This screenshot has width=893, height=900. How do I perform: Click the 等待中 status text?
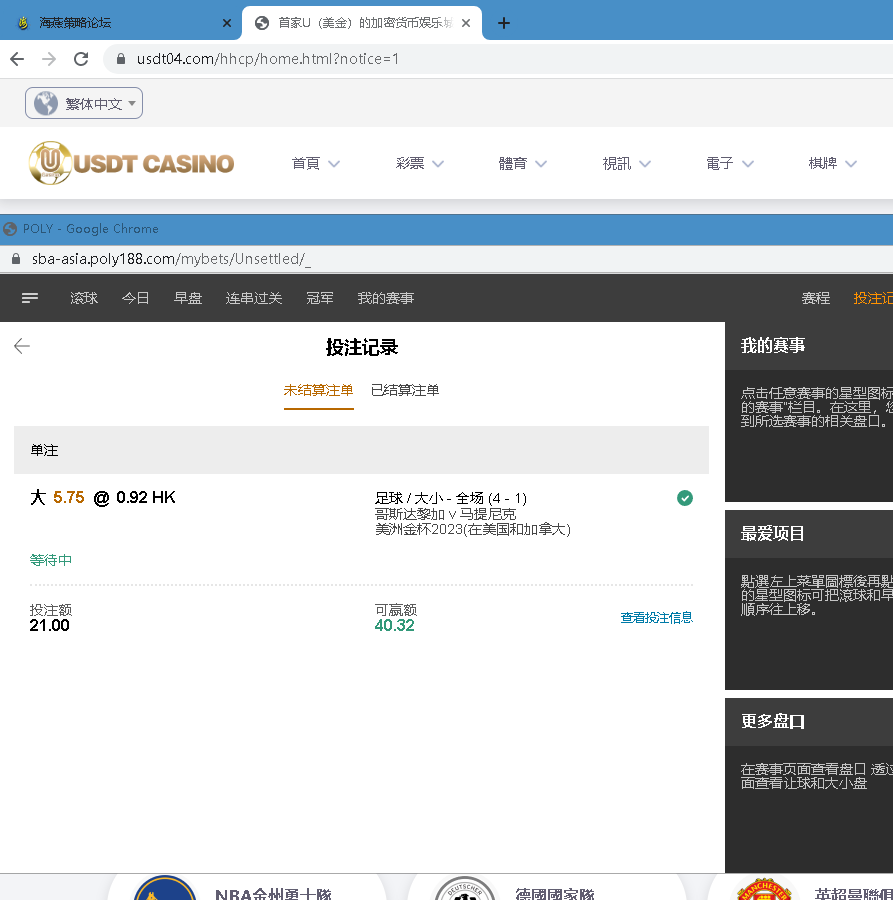point(51,560)
